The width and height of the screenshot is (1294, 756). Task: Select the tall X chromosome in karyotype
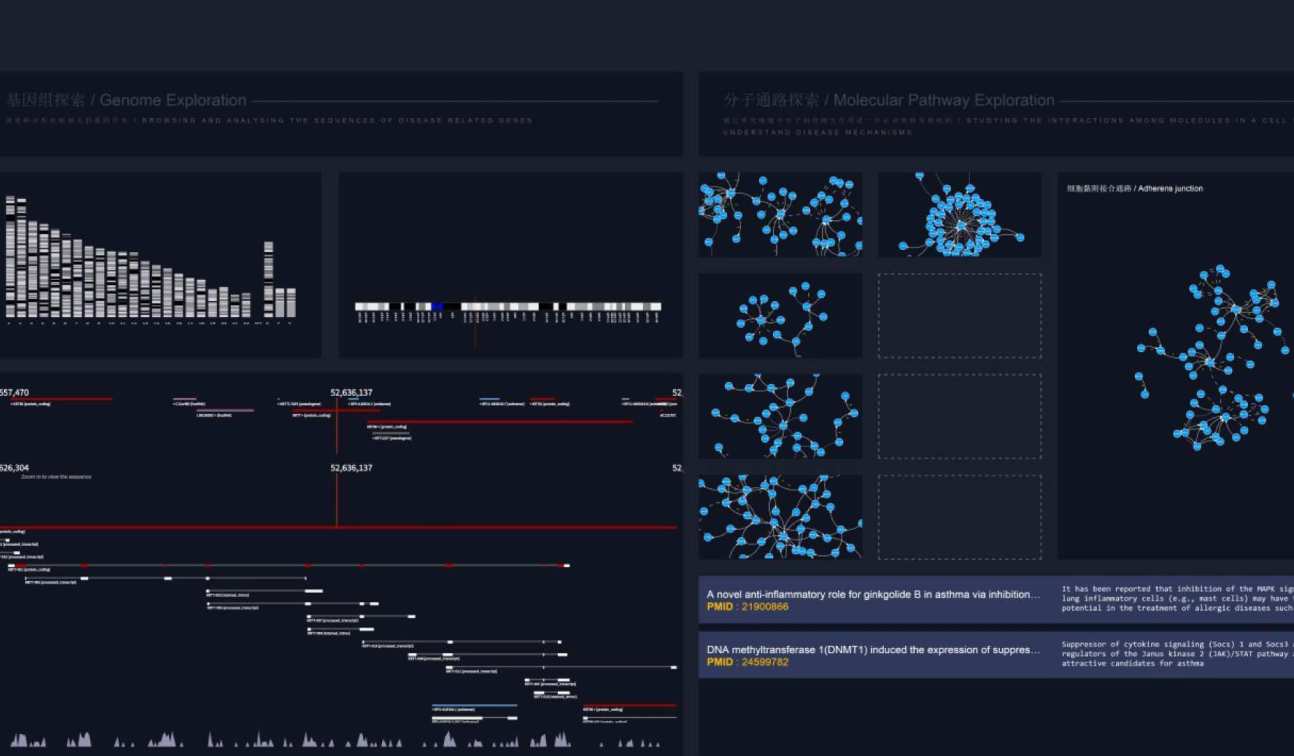pos(268,278)
